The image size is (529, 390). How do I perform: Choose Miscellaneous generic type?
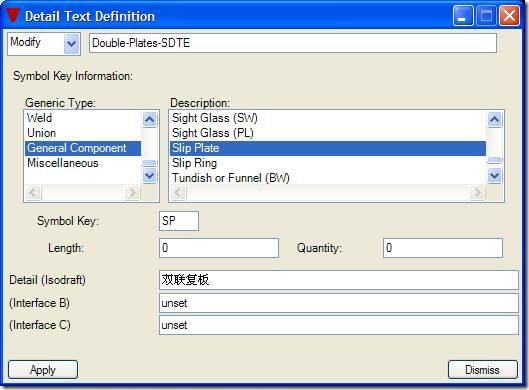click(x=83, y=163)
